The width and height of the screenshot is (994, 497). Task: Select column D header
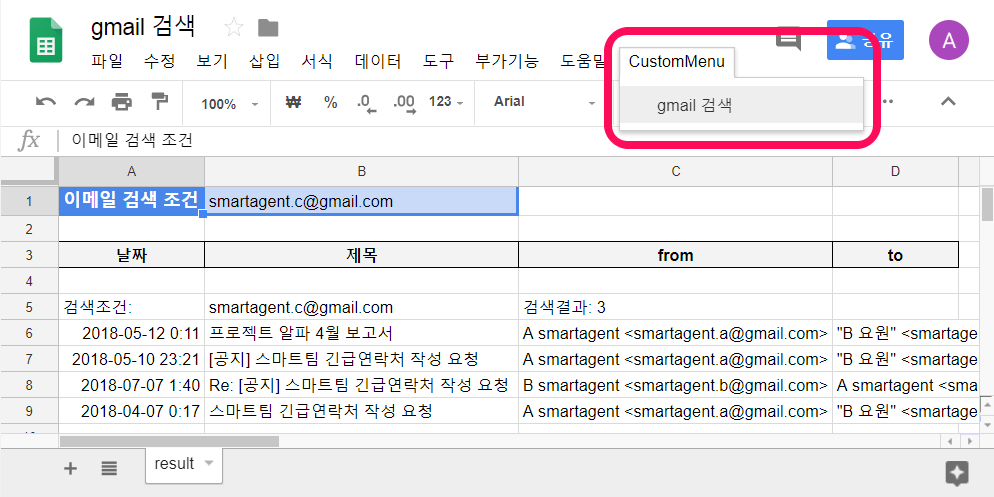pos(895,171)
